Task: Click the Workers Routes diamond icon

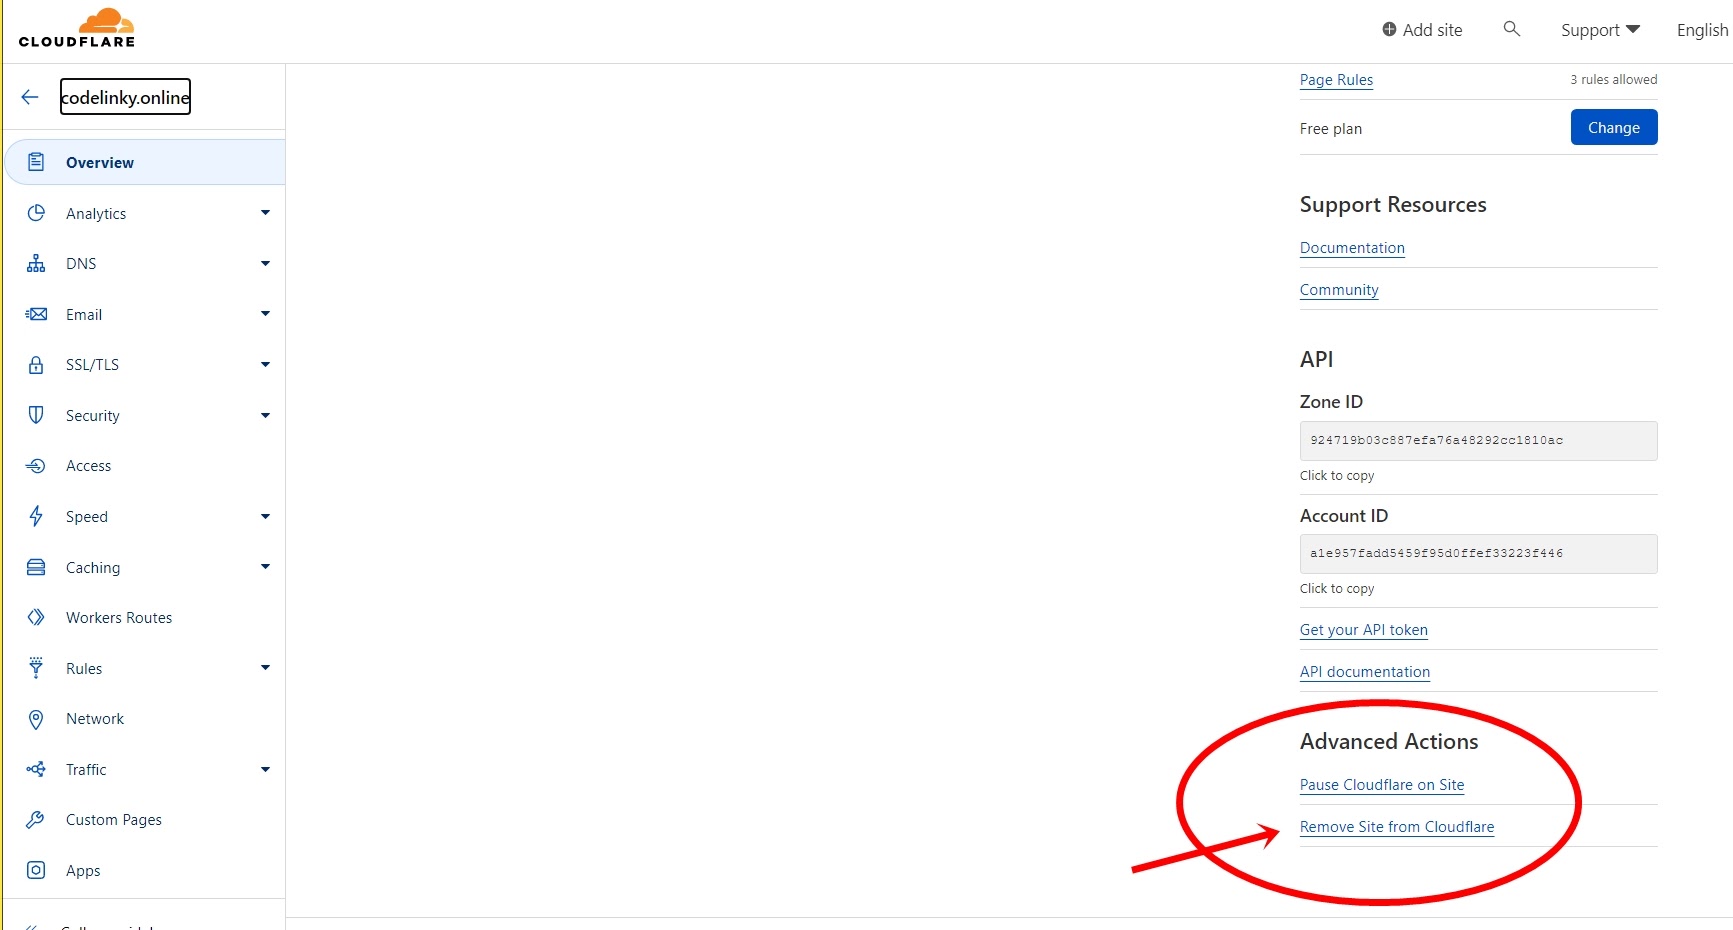Action: (36, 617)
